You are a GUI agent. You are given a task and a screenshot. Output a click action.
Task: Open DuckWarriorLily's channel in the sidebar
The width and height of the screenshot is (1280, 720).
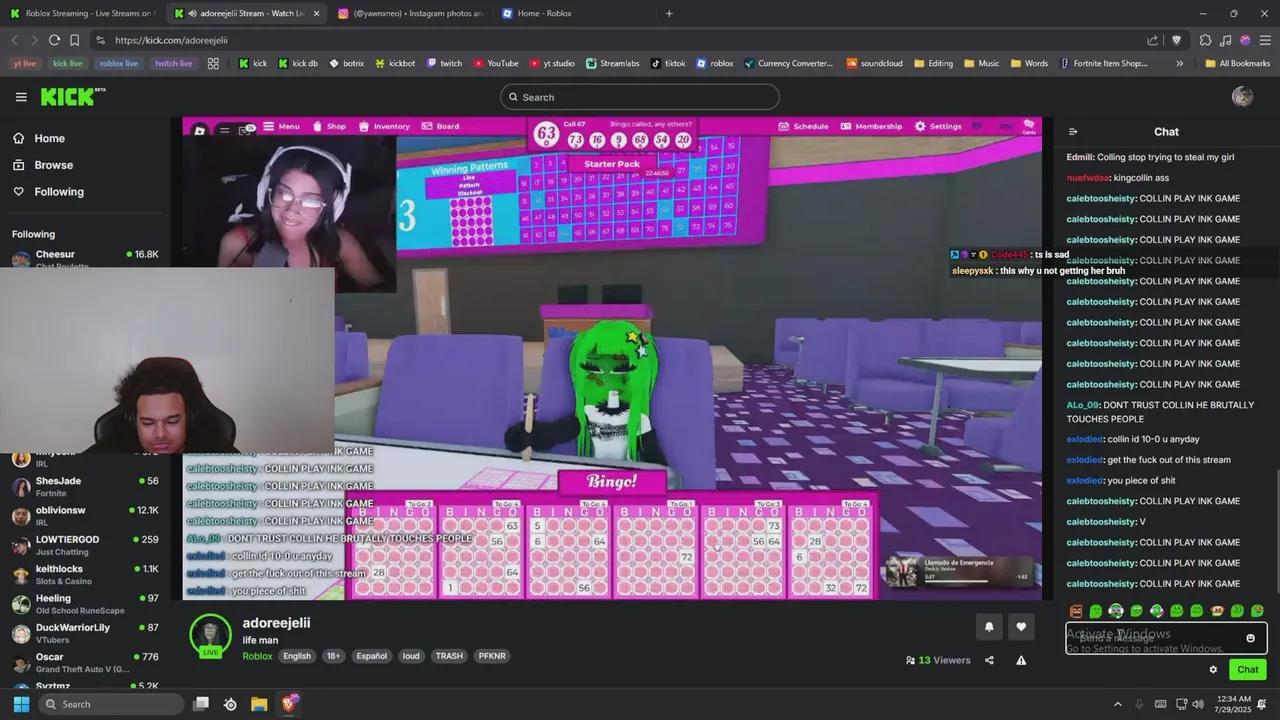coord(85,633)
